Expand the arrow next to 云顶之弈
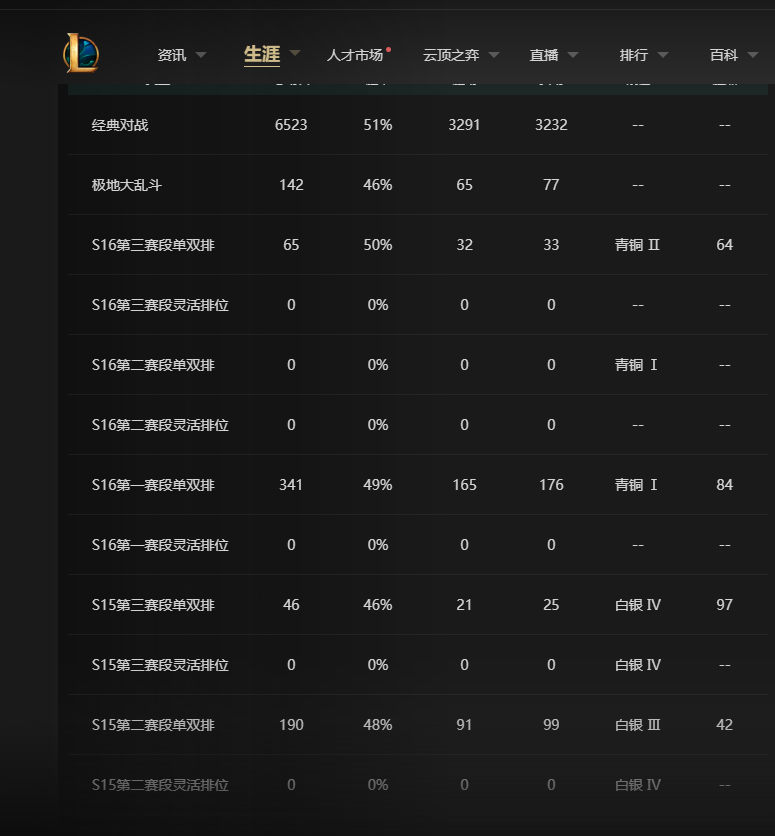Viewport: 775px width, 836px height. (x=494, y=55)
